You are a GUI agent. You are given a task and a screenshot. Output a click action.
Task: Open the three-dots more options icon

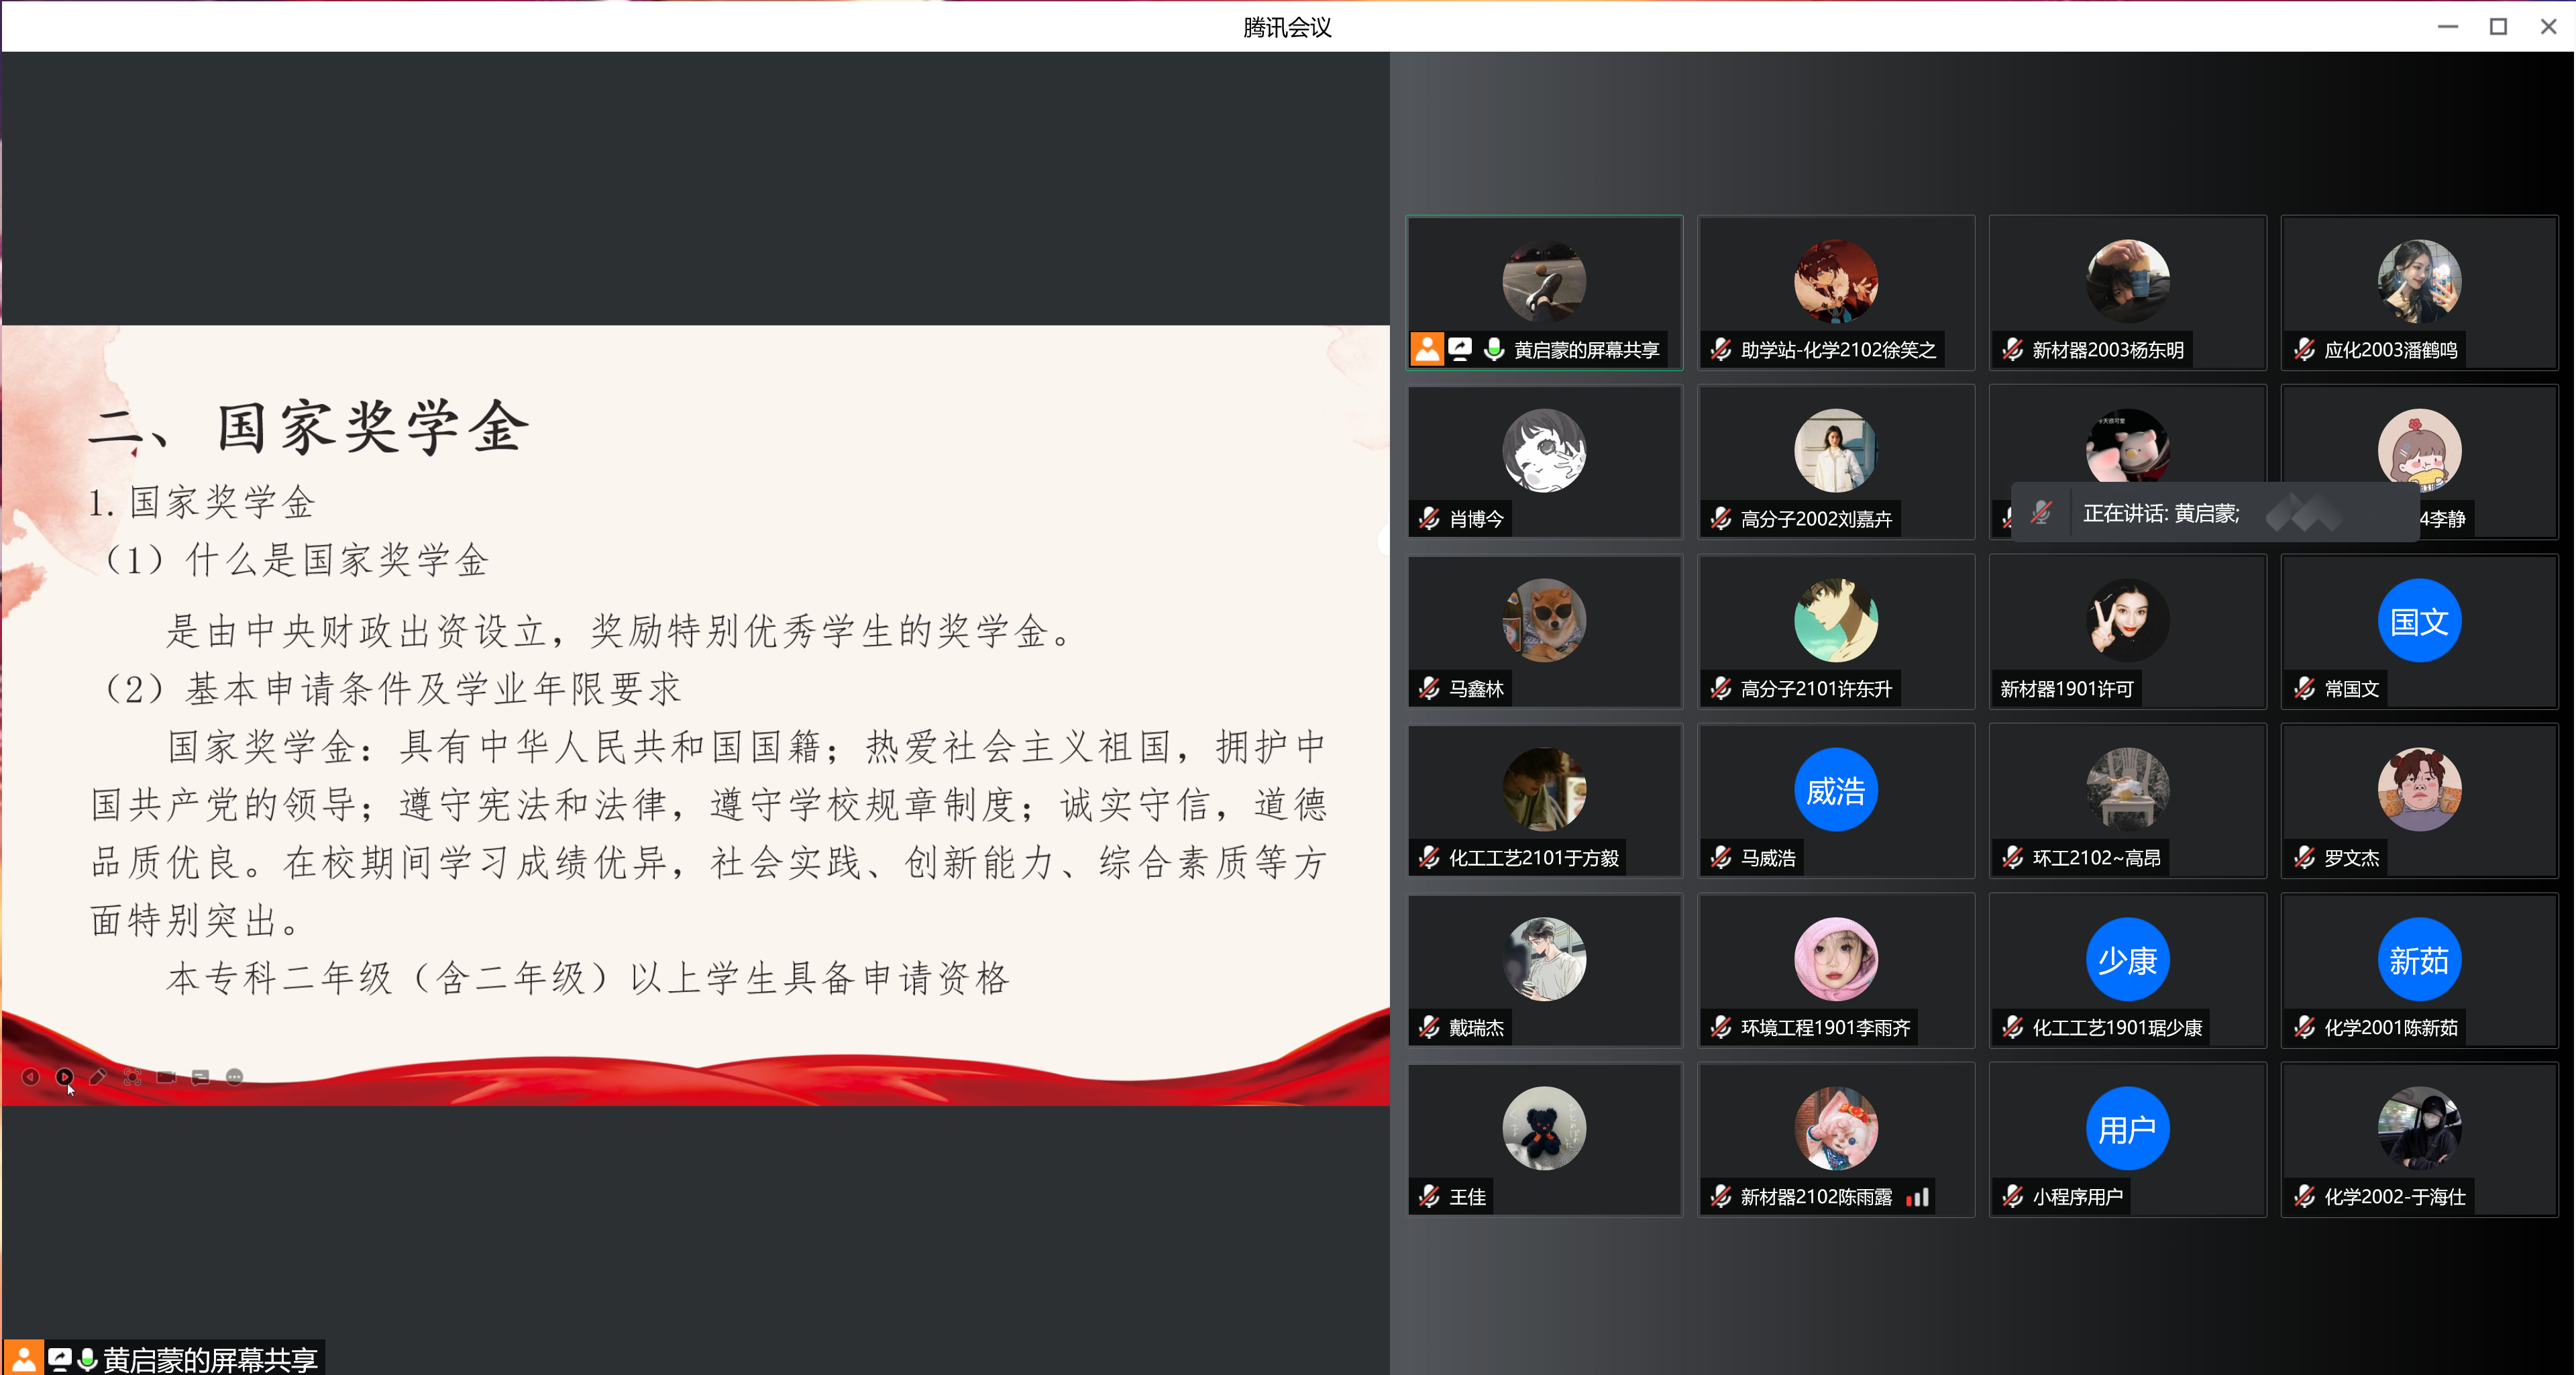(x=234, y=1077)
